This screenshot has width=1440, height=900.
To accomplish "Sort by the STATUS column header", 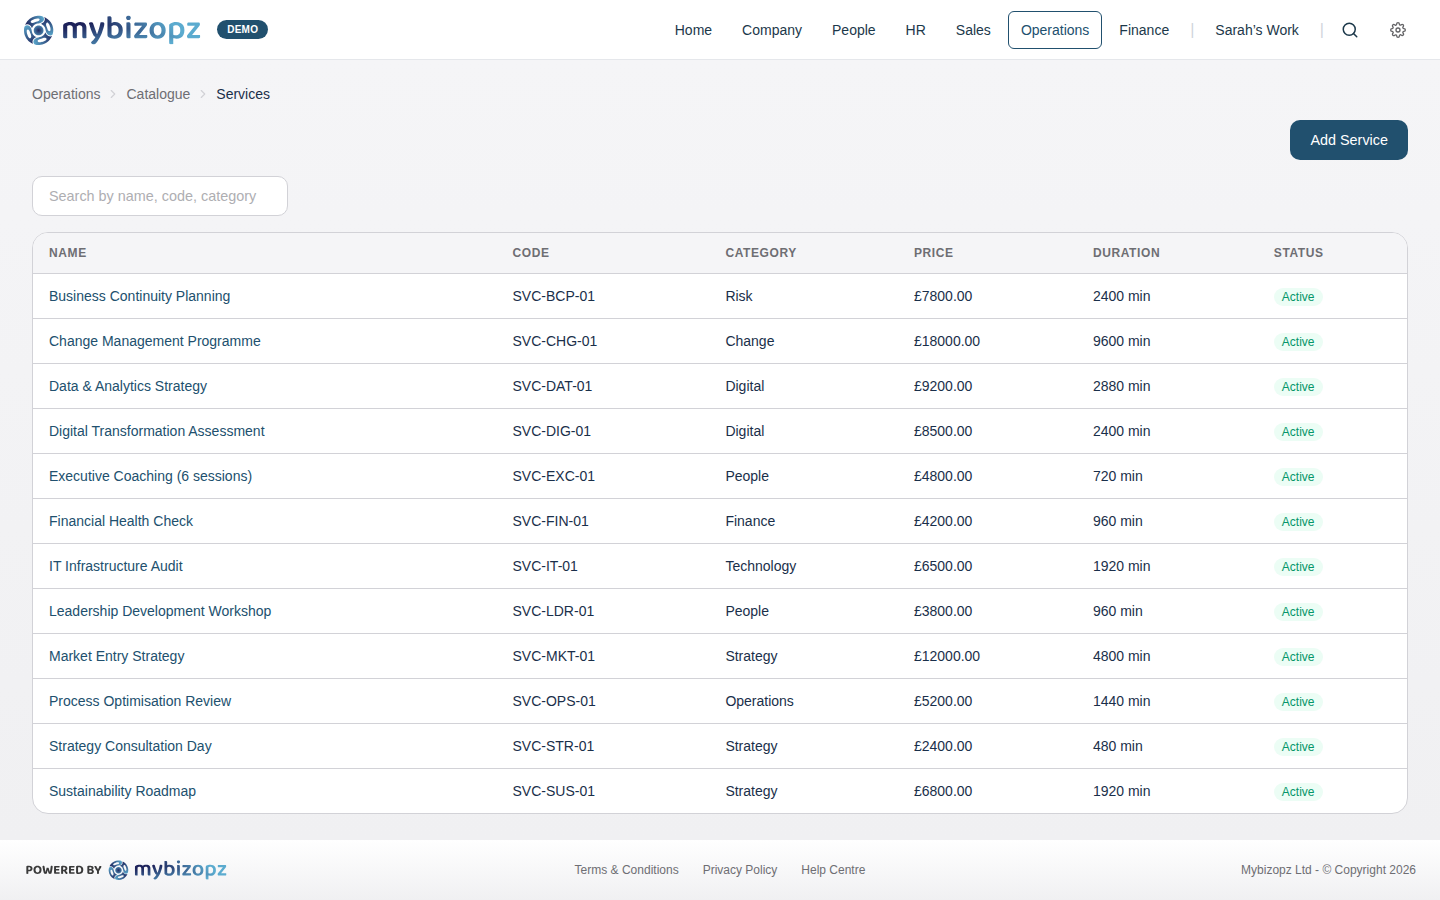I will [1298, 253].
